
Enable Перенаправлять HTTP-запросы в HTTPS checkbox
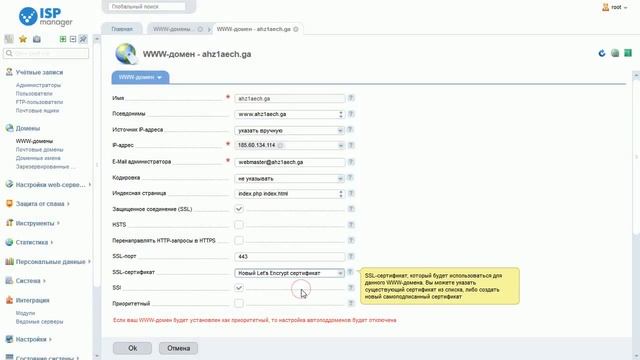[239, 240]
